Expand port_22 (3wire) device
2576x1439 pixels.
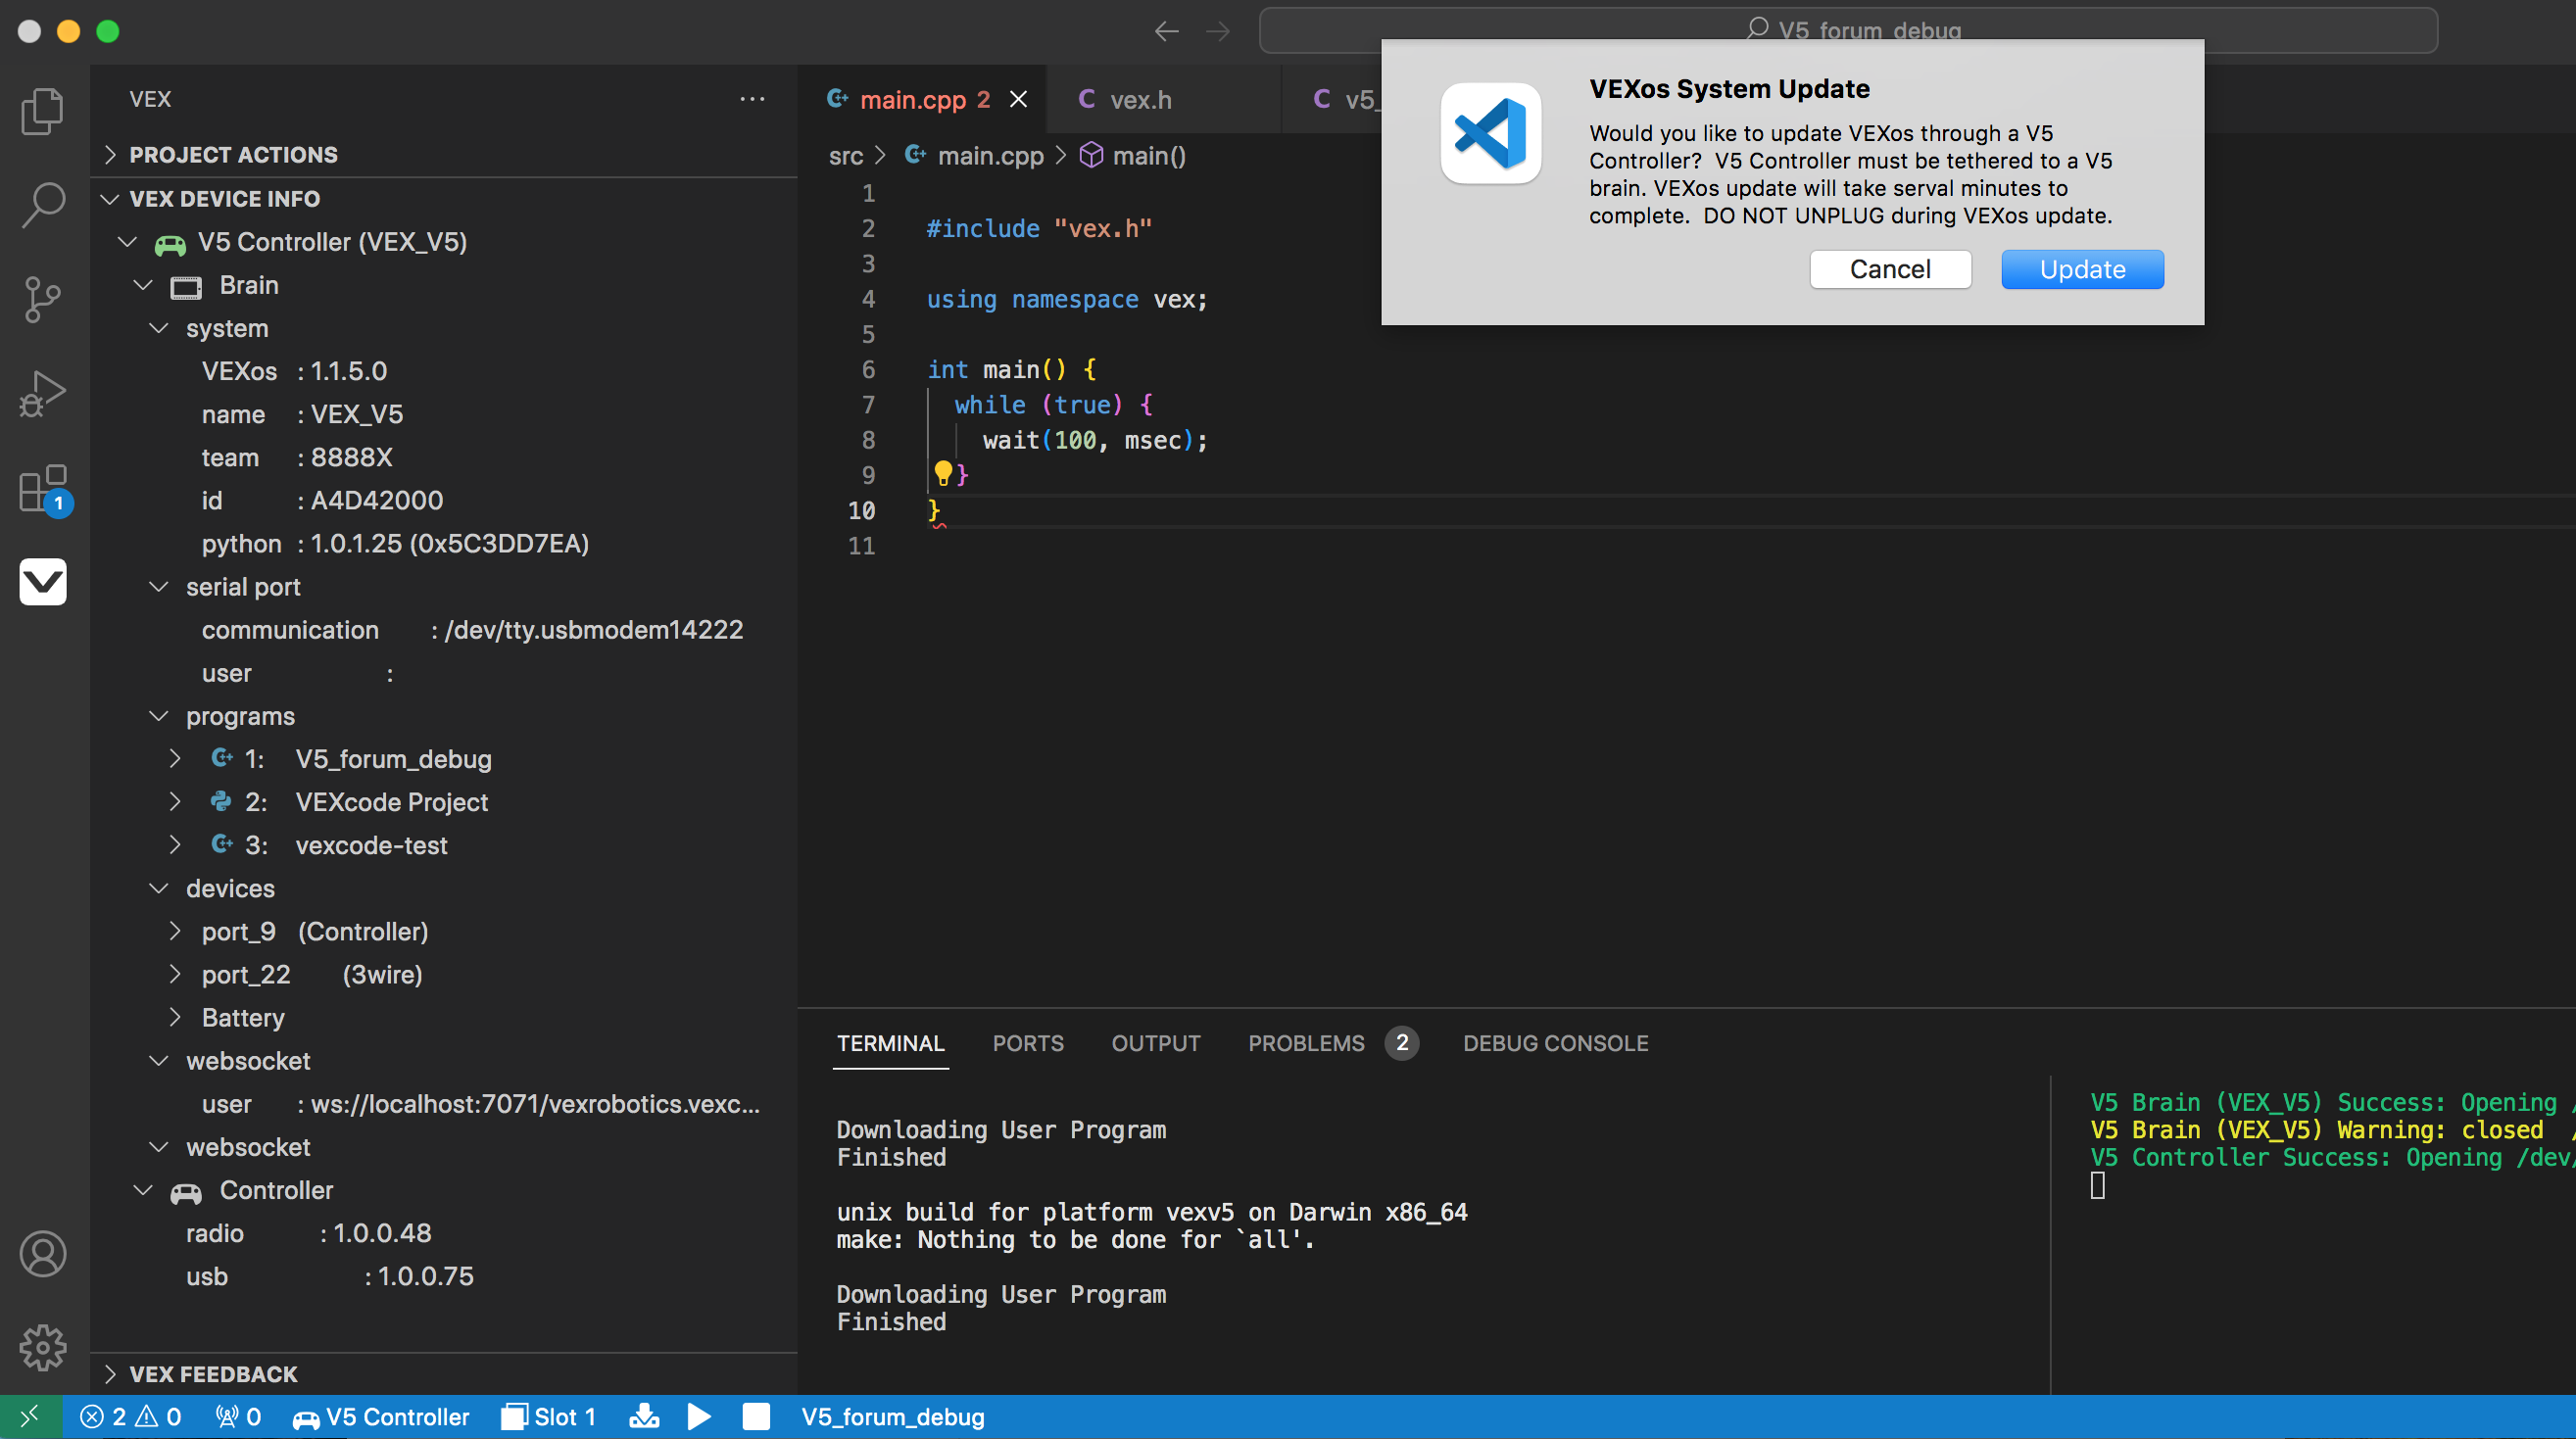[x=175, y=974]
